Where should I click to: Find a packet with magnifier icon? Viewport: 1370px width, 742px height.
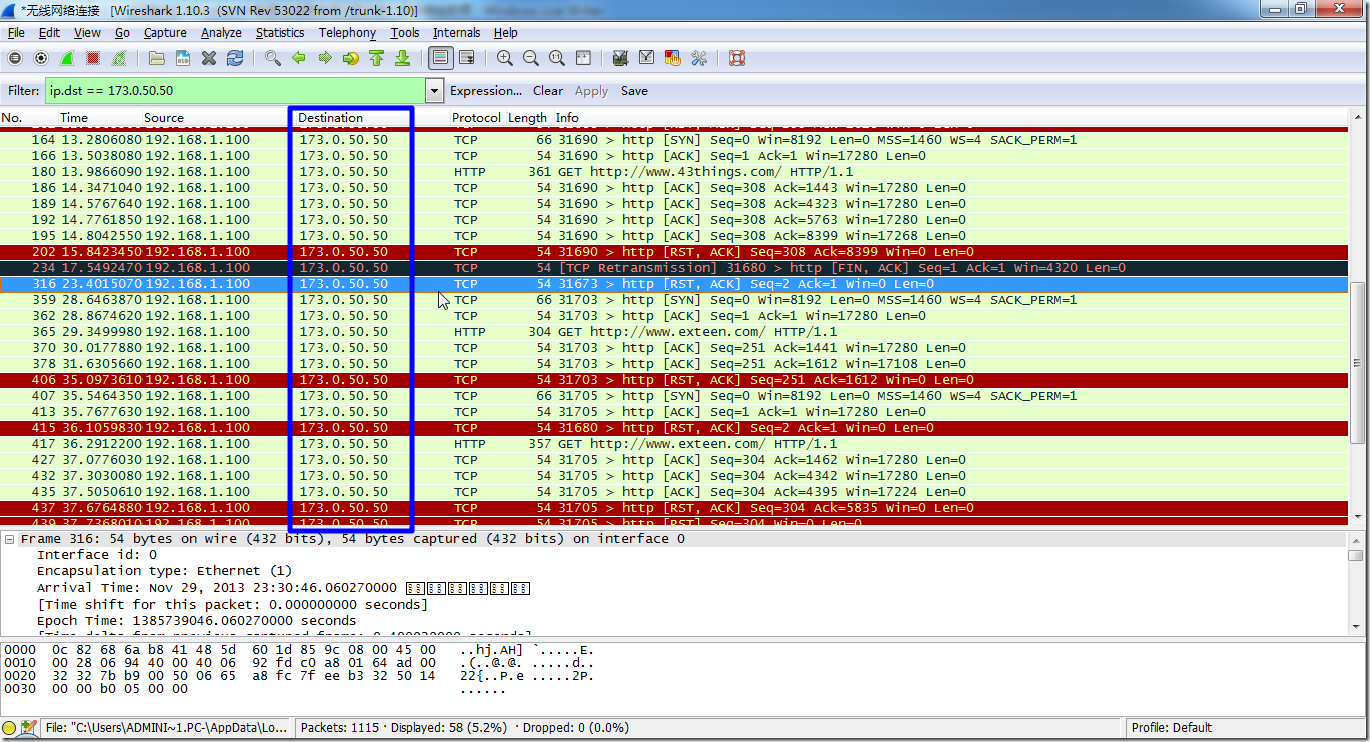(272, 59)
